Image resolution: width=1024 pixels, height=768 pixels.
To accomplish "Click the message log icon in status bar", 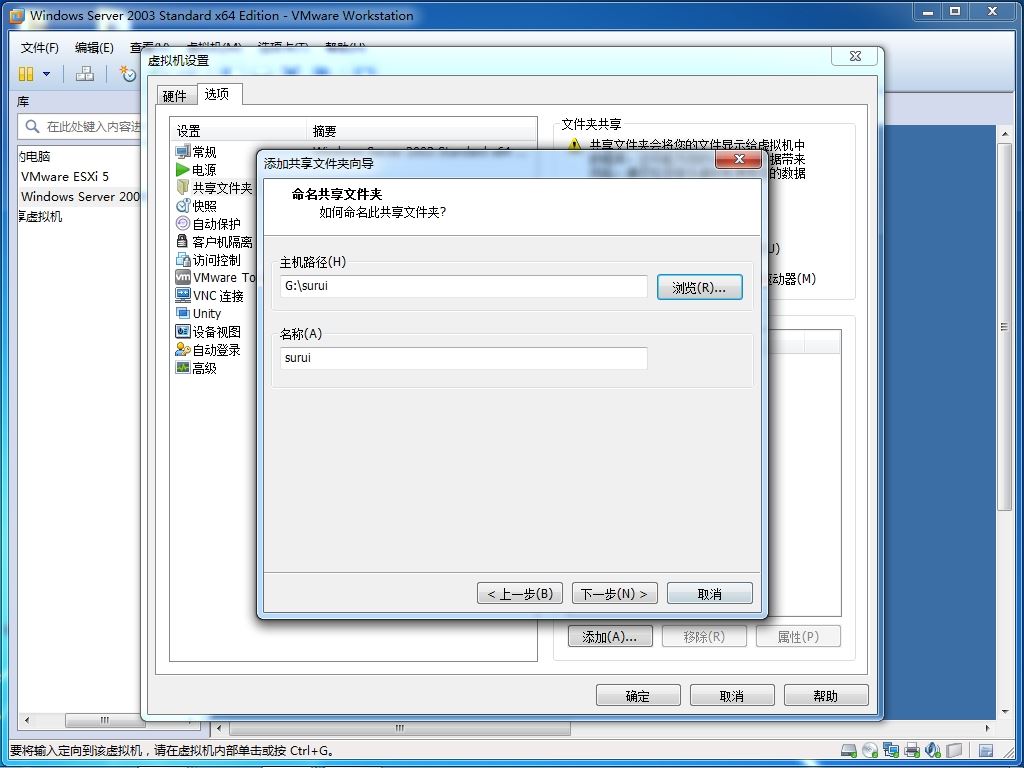I will 986,750.
